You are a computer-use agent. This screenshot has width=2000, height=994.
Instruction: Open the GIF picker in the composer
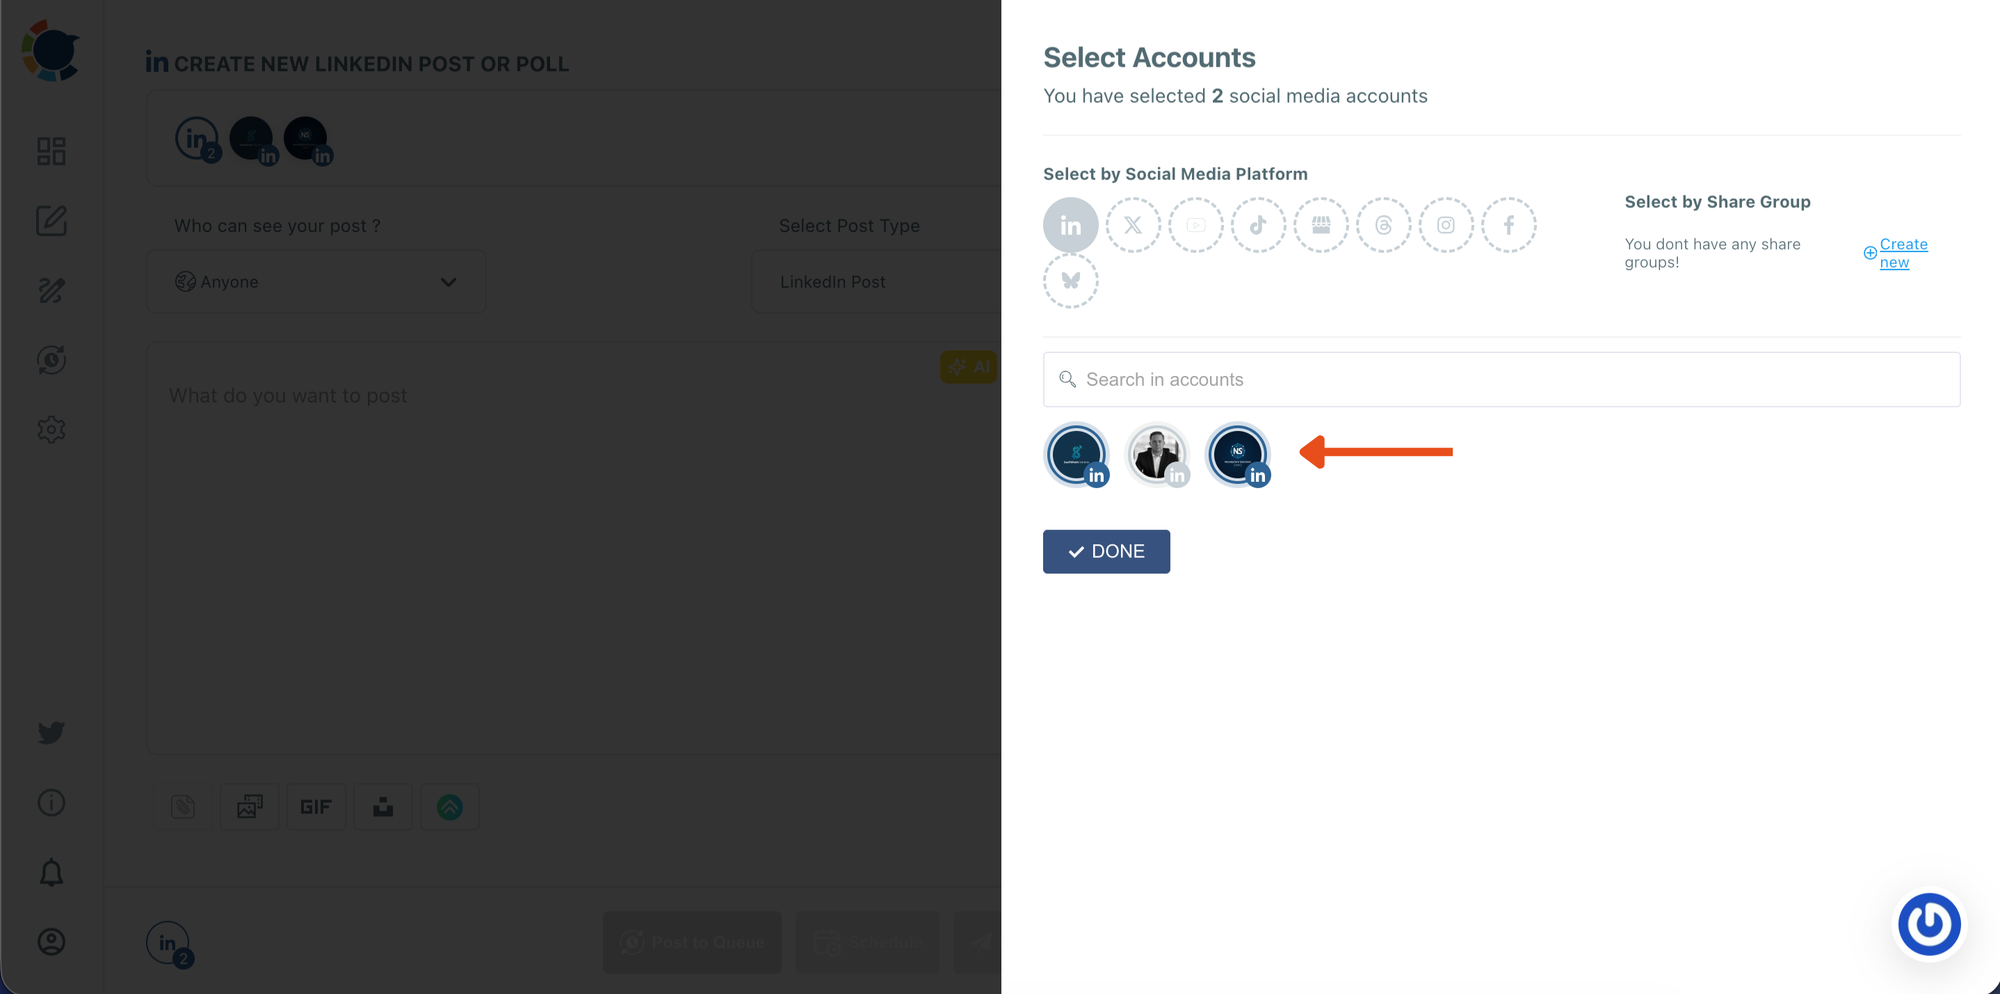point(316,806)
